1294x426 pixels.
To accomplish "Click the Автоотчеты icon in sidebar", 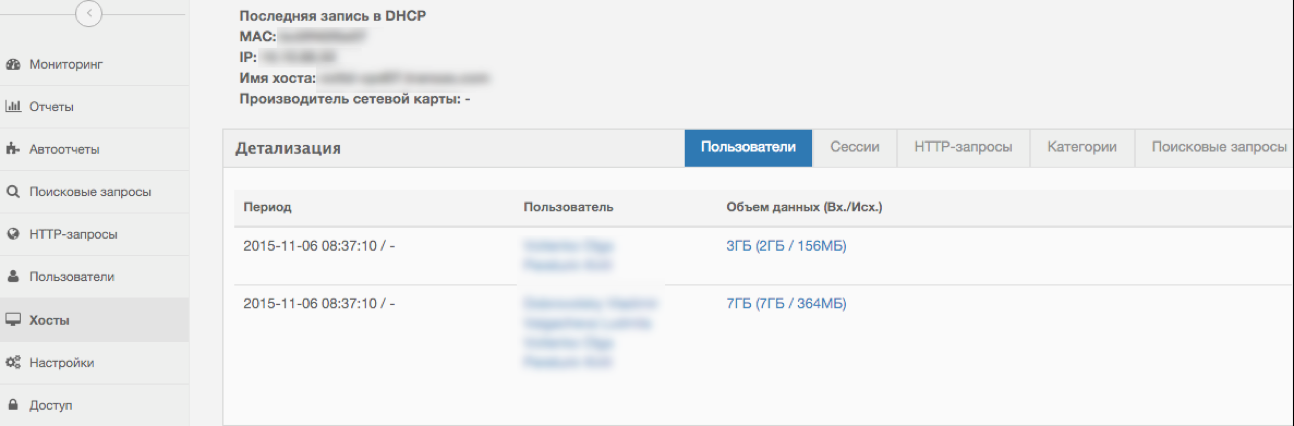I will (x=14, y=150).
